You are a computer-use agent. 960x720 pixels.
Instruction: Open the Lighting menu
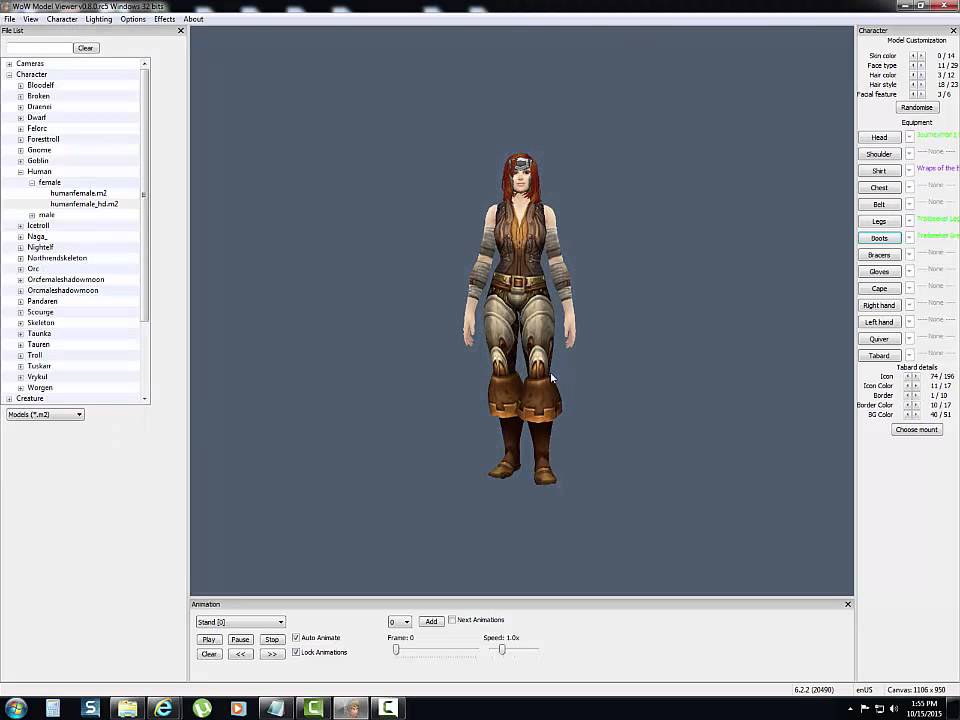point(99,19)
